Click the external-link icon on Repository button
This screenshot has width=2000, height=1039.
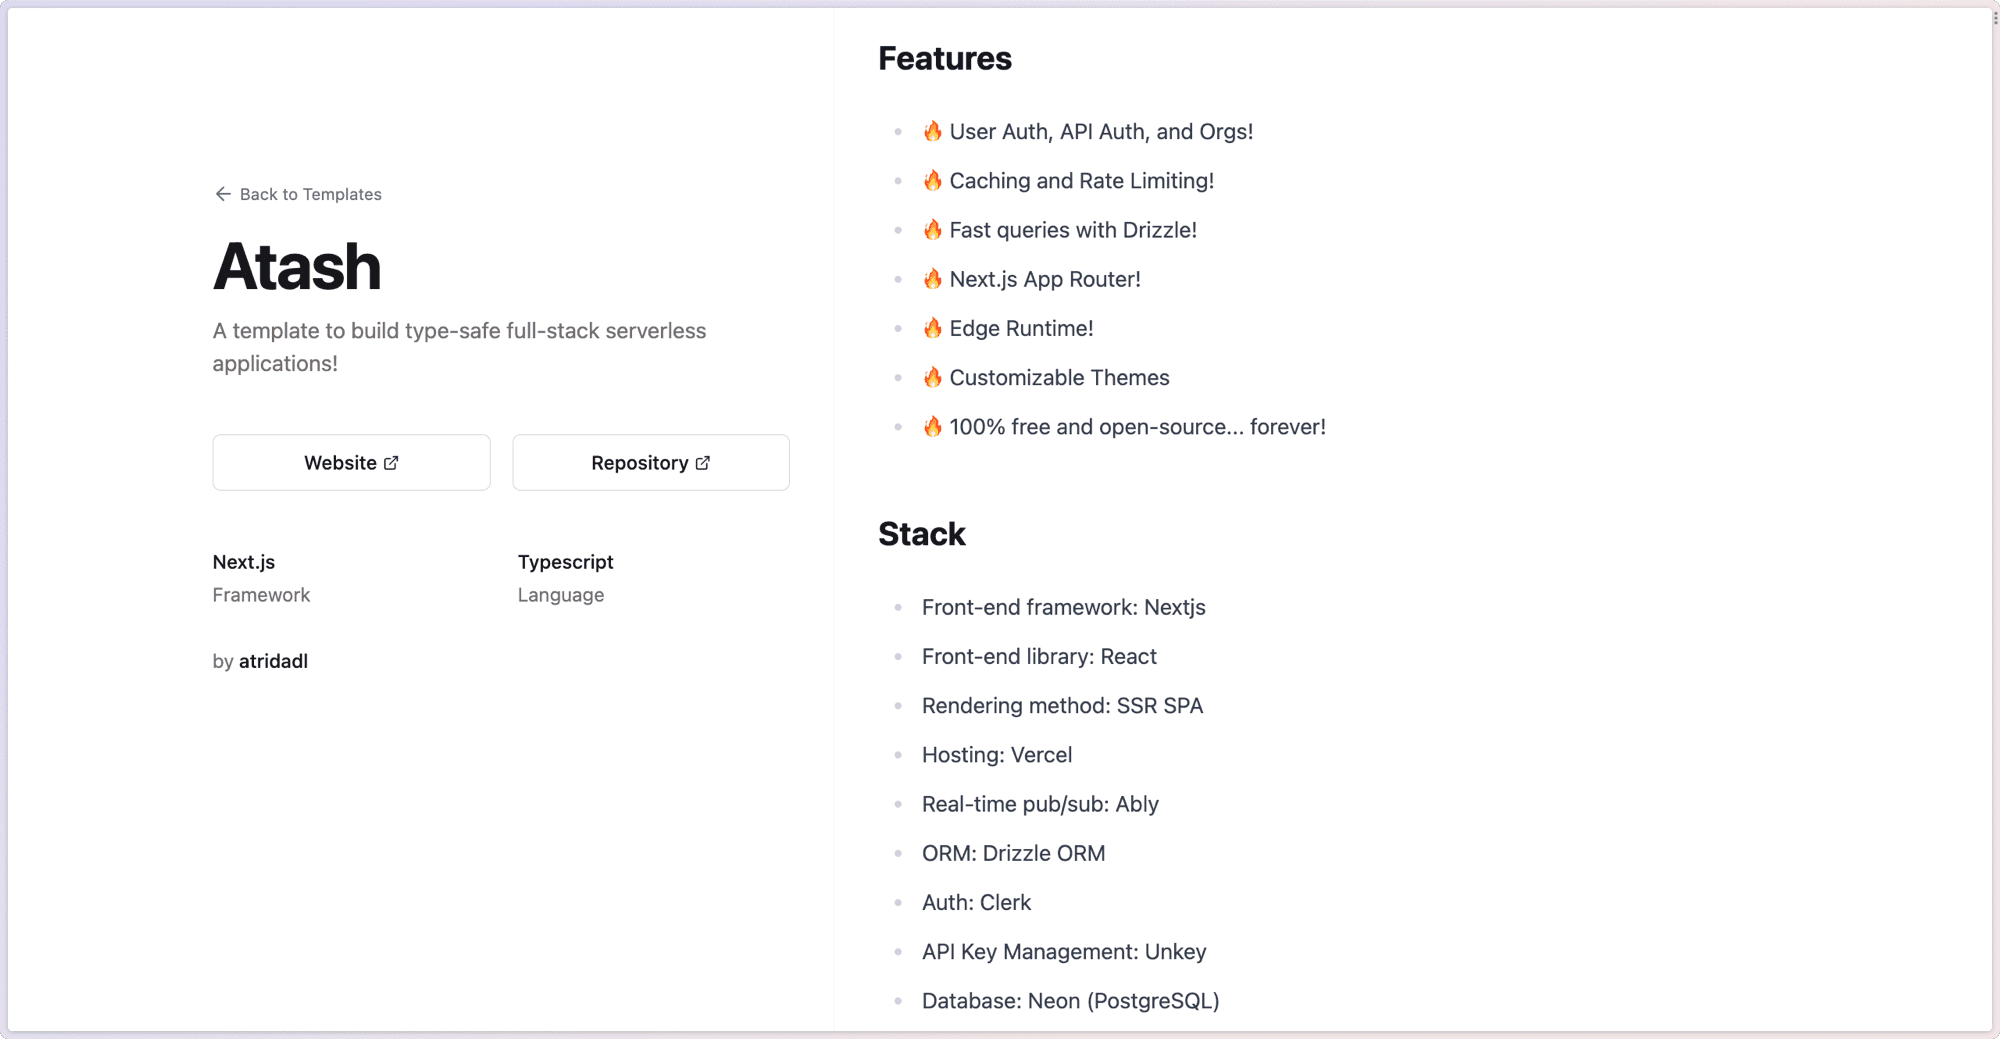703,463
